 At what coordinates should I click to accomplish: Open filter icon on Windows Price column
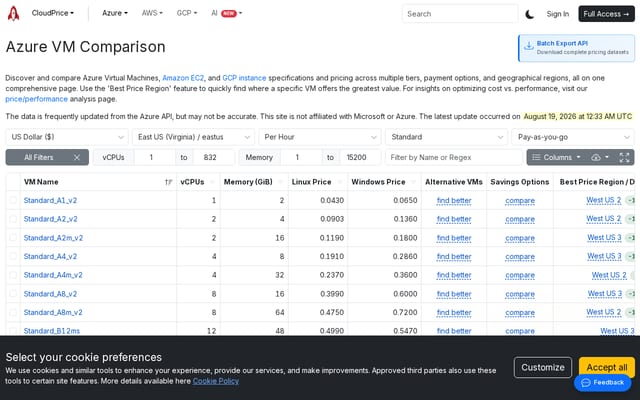(x=413, y=182)
